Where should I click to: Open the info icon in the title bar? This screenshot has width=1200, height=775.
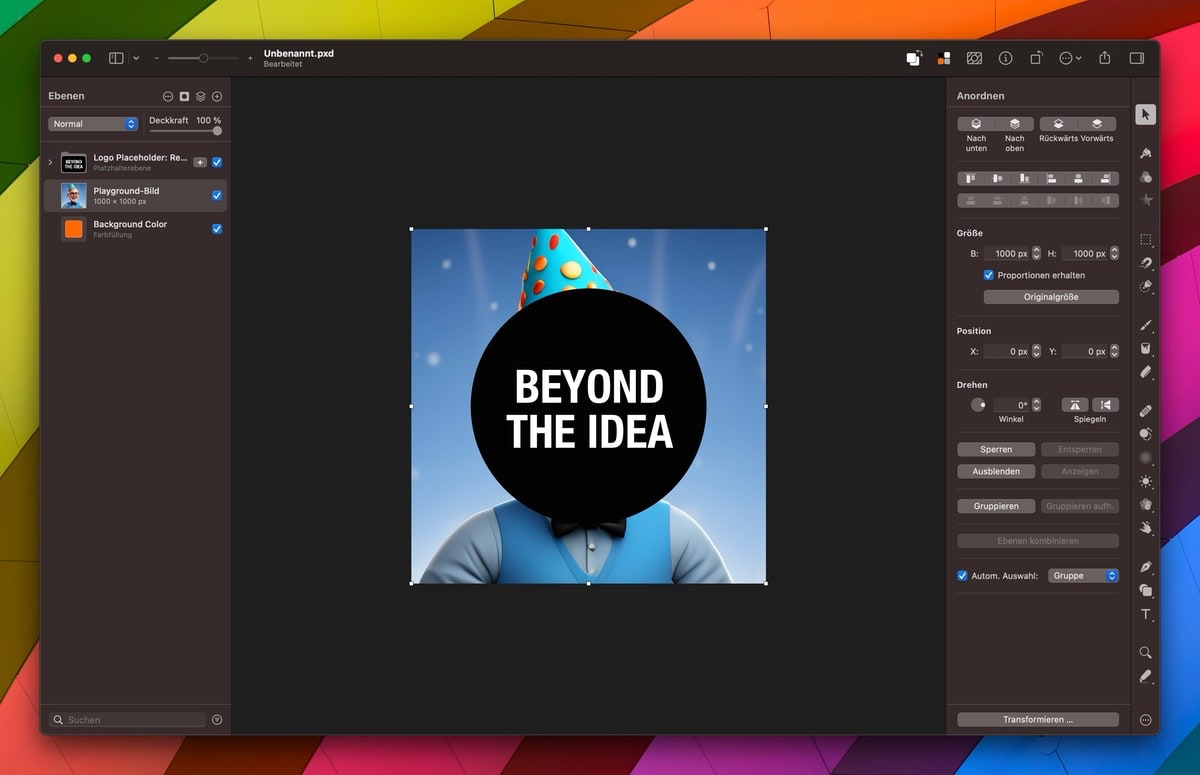click(x=1005, y=58)
